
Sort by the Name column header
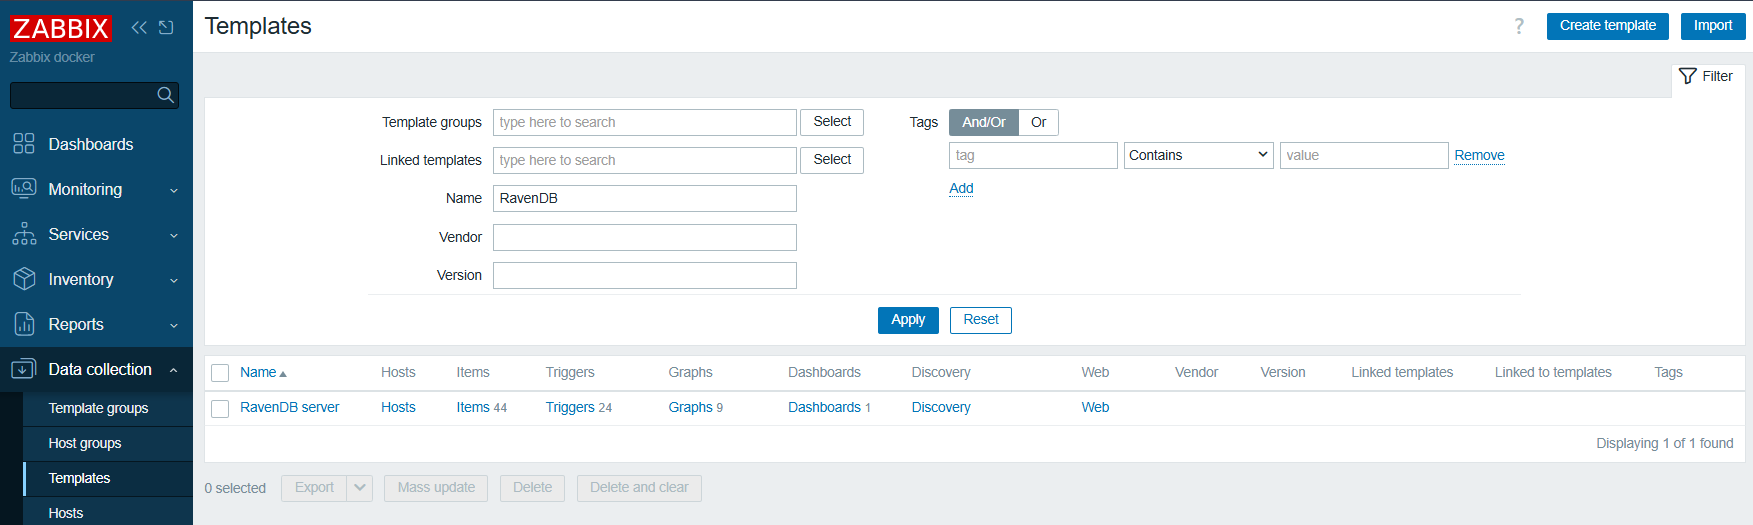click(258, 372)
